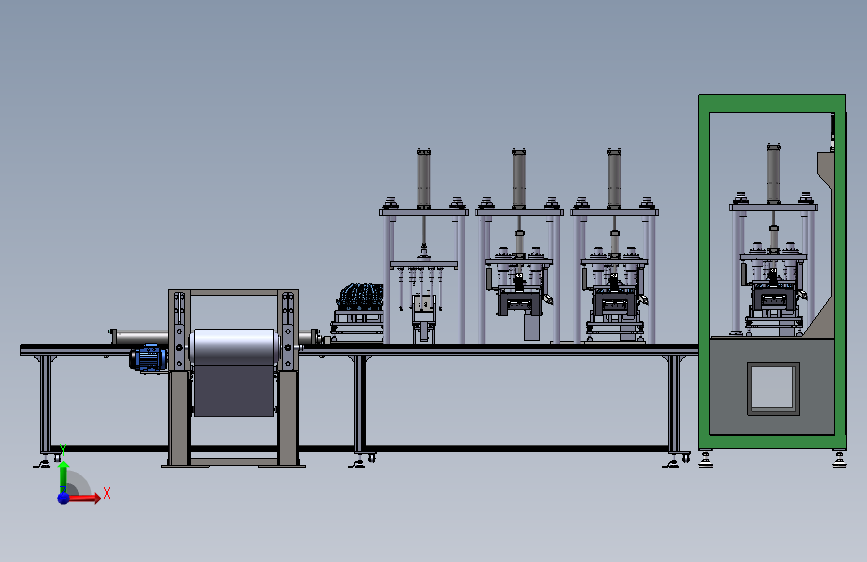The image size is (867, 562).
Task: Select the right leveling foot under the green enclosure
Action: [839, 460]
